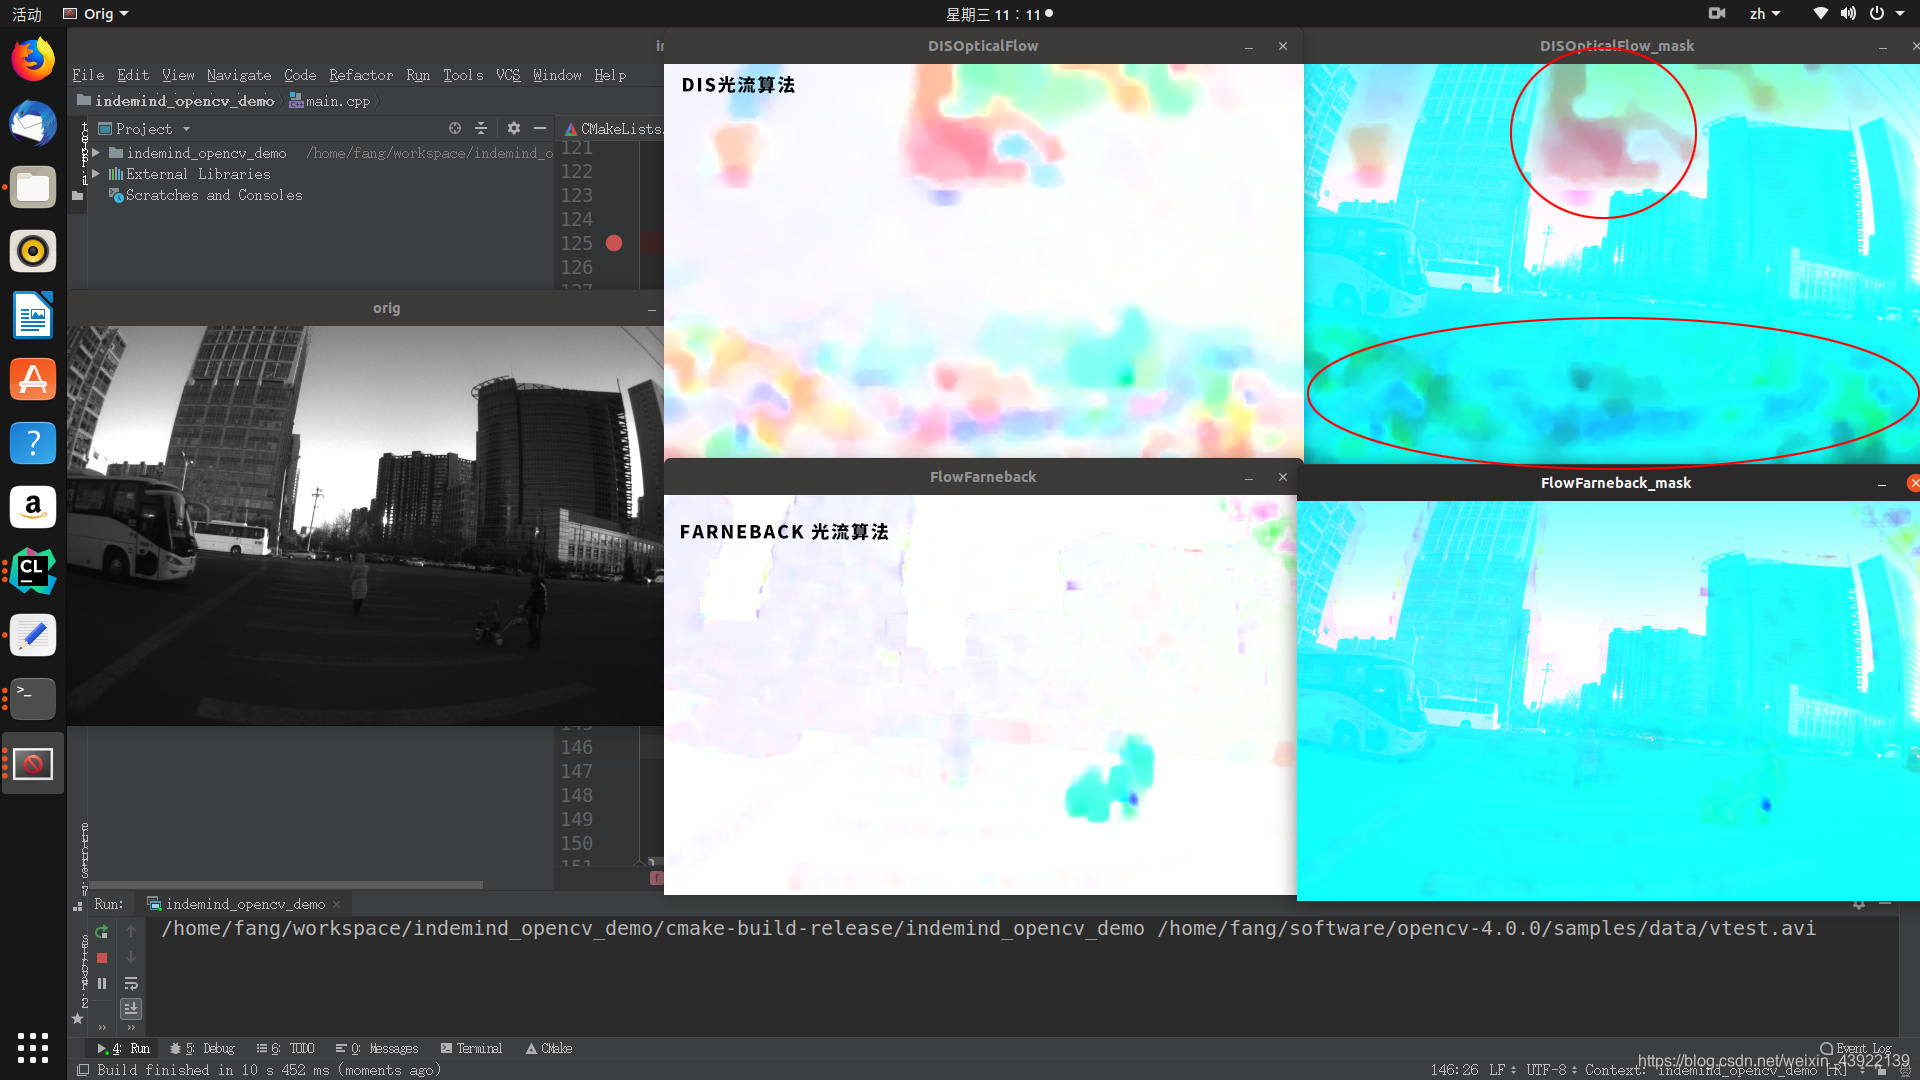Click down stack trace arrow in Run panel
Image resolution: width=1920 pixels, height=1080 pixels.
(131, 958)
